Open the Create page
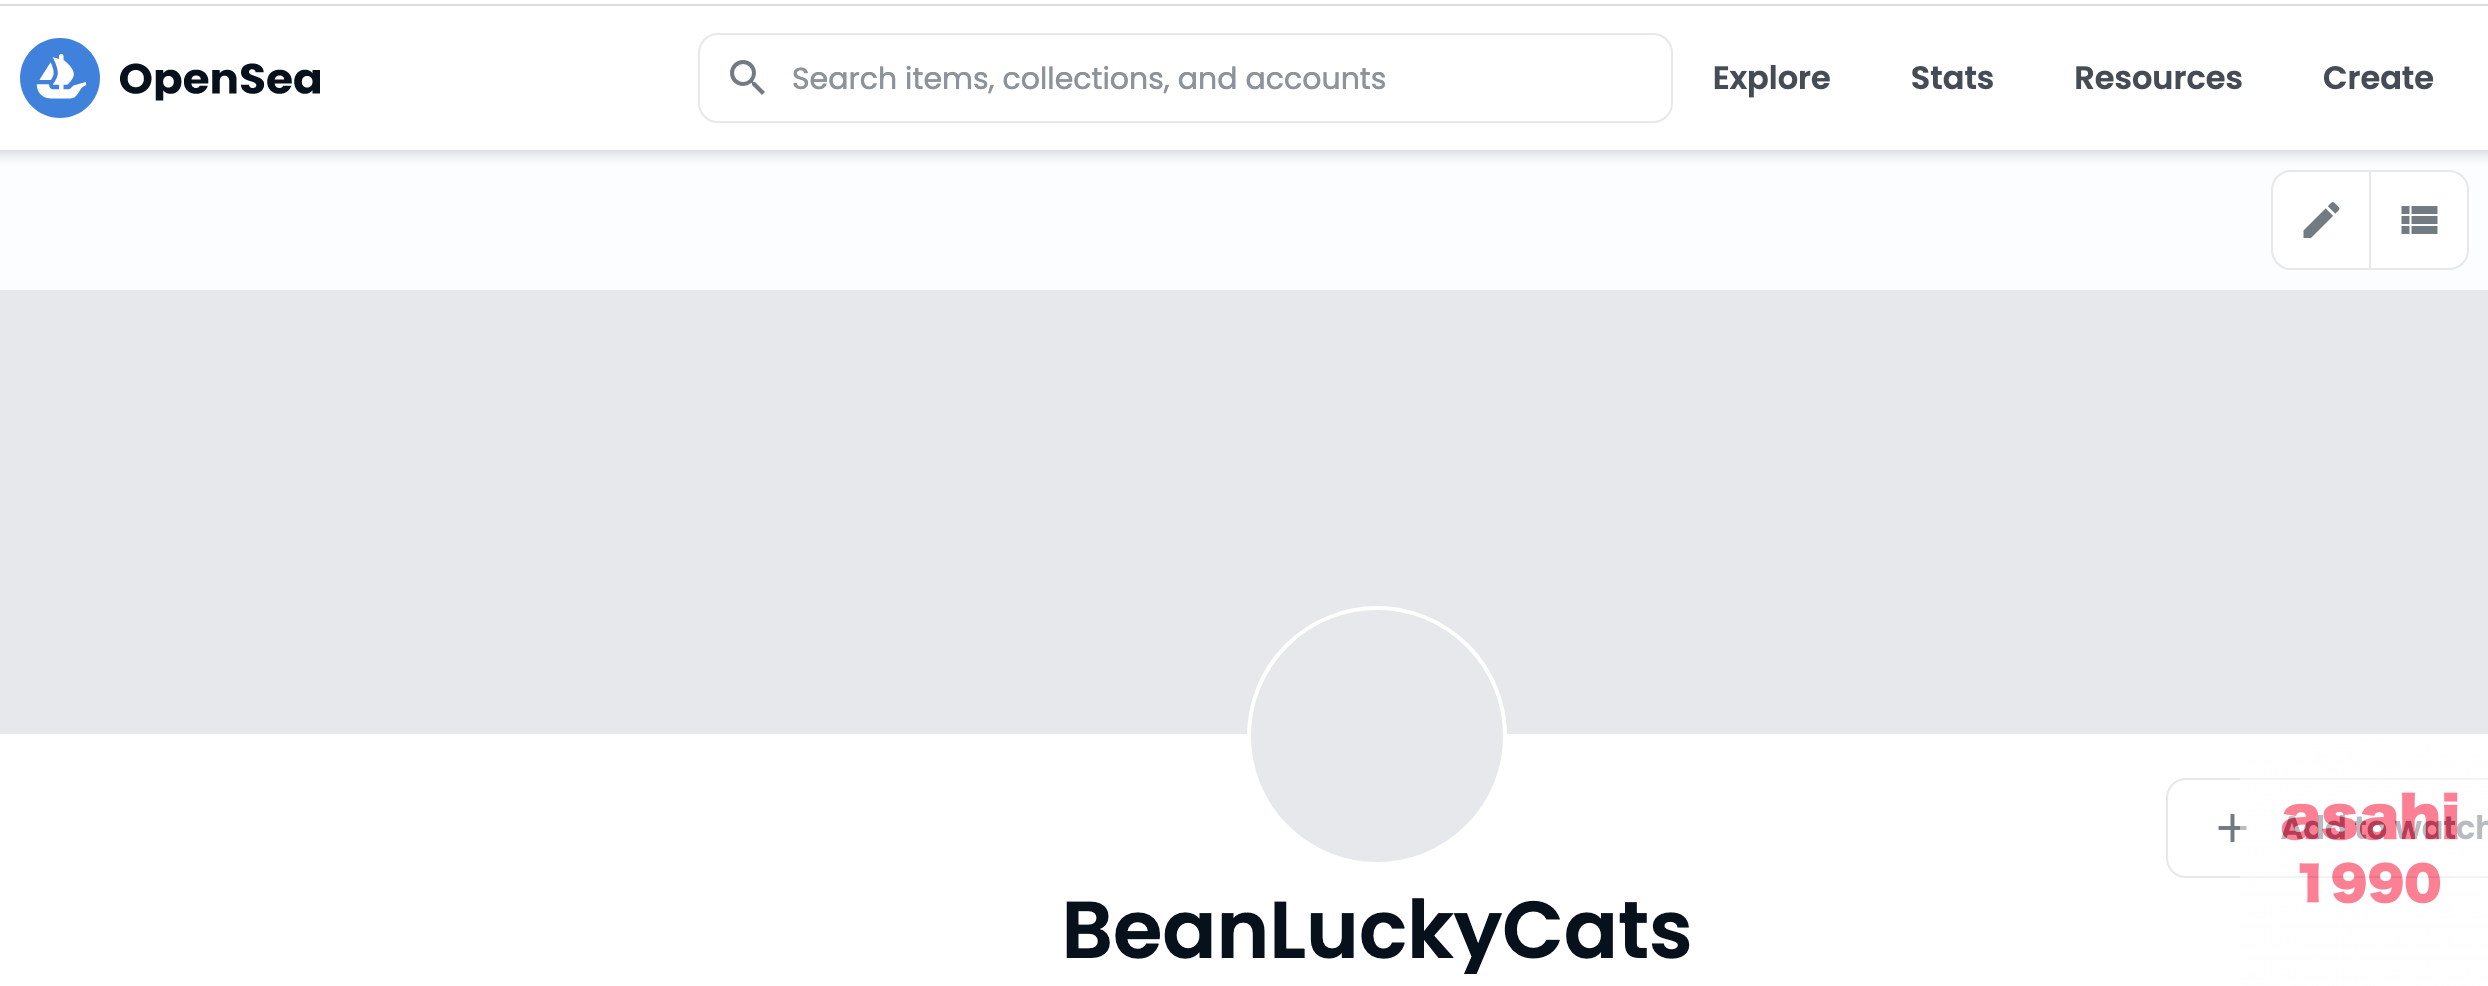 2378,78
